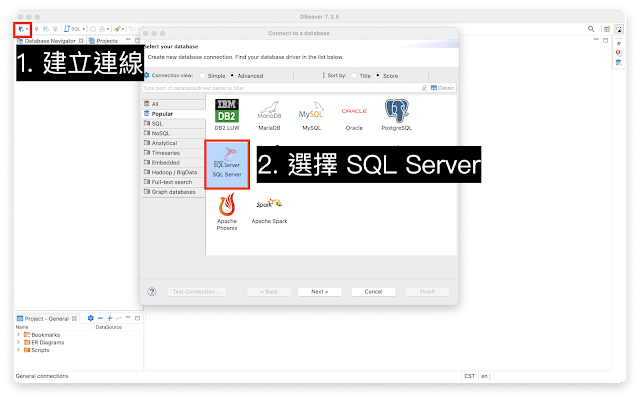Select the MariaDB driver tile
Viewport: 640px width, 400px height.
(269, 116)
